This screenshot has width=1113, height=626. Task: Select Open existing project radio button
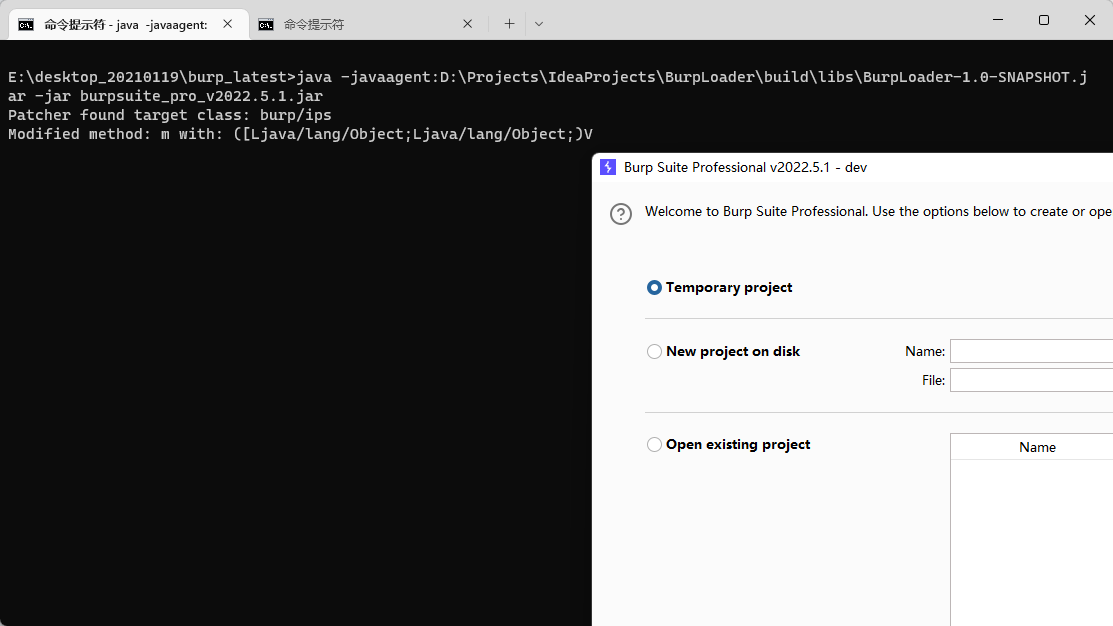tap(655, 444)
